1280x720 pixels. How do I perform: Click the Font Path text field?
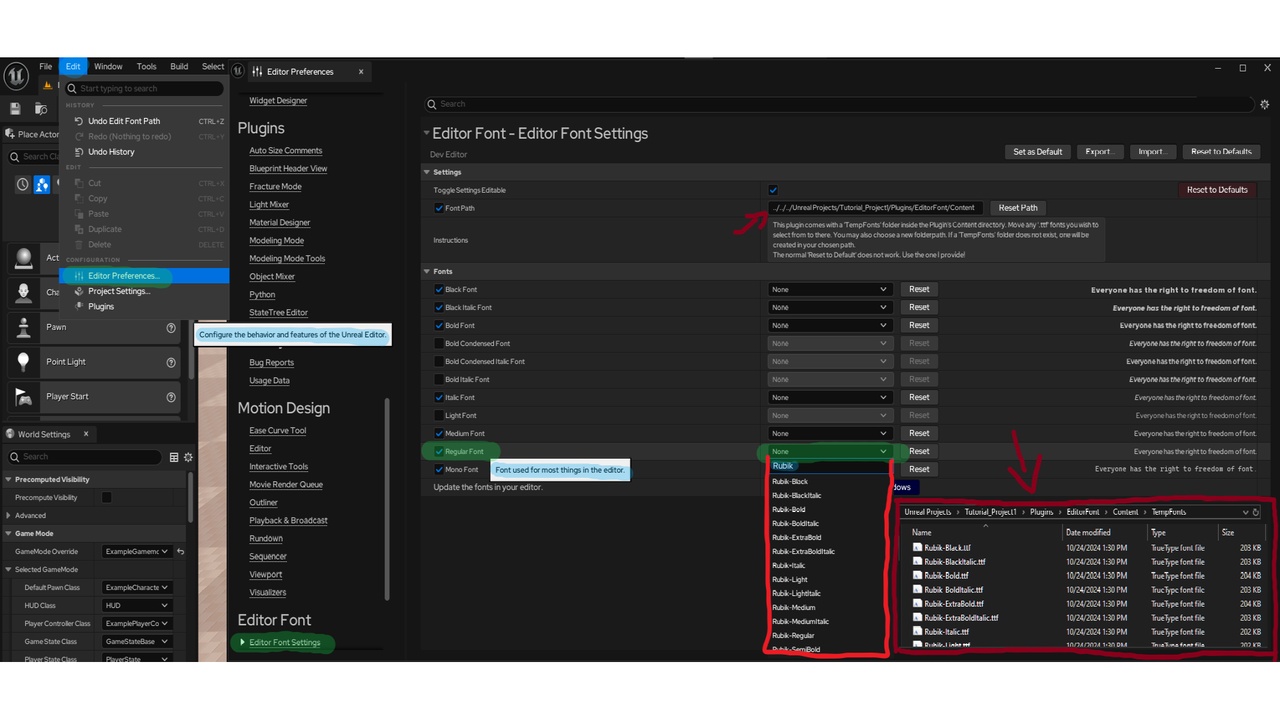pos(875,208)
